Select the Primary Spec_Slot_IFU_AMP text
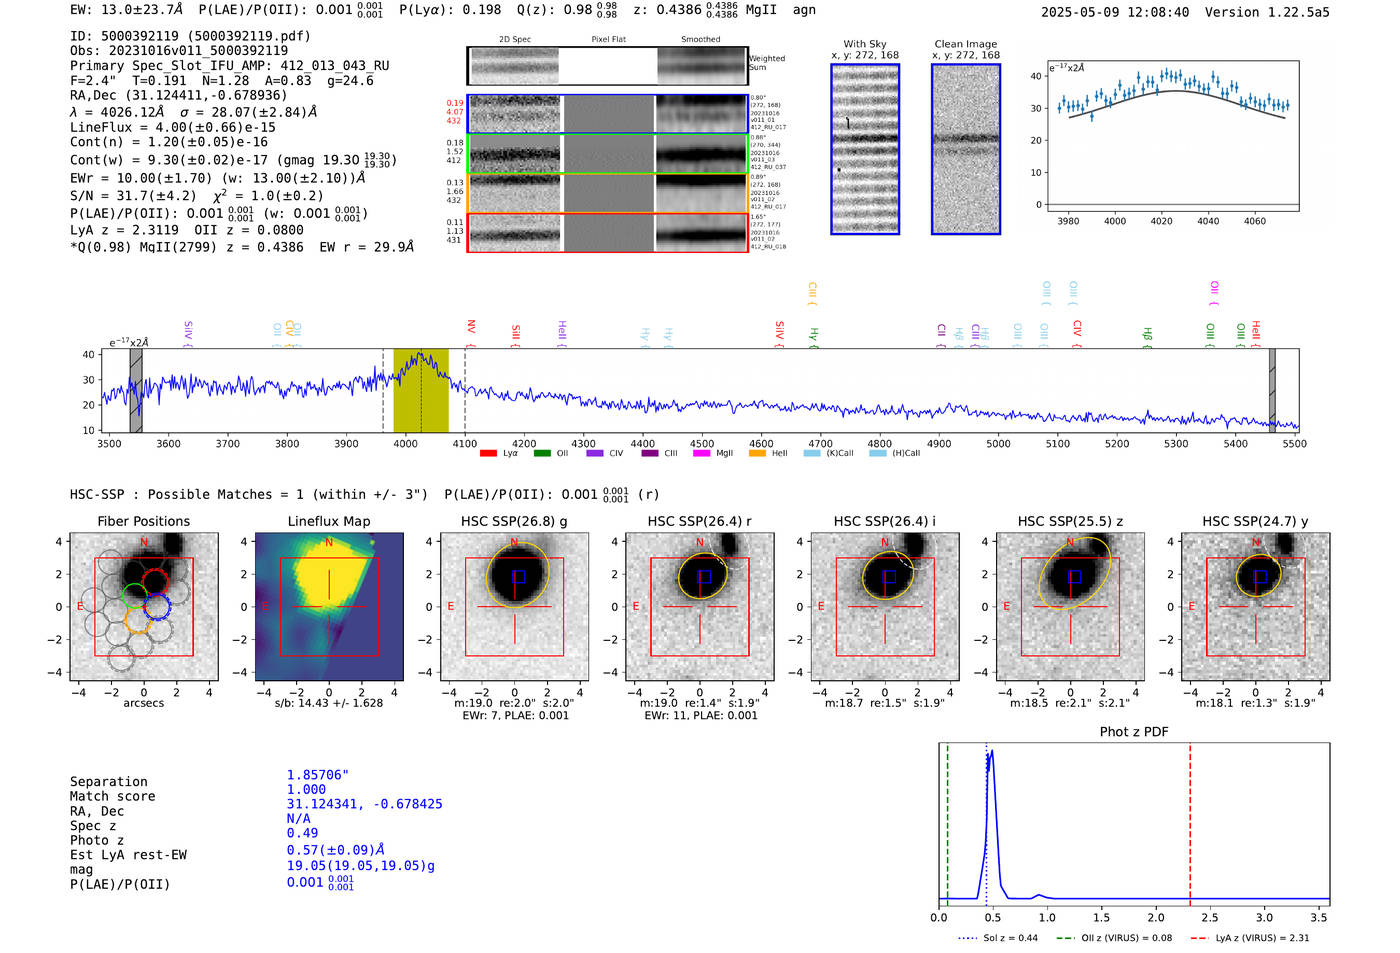1400x953 pixels. (230, 66)
